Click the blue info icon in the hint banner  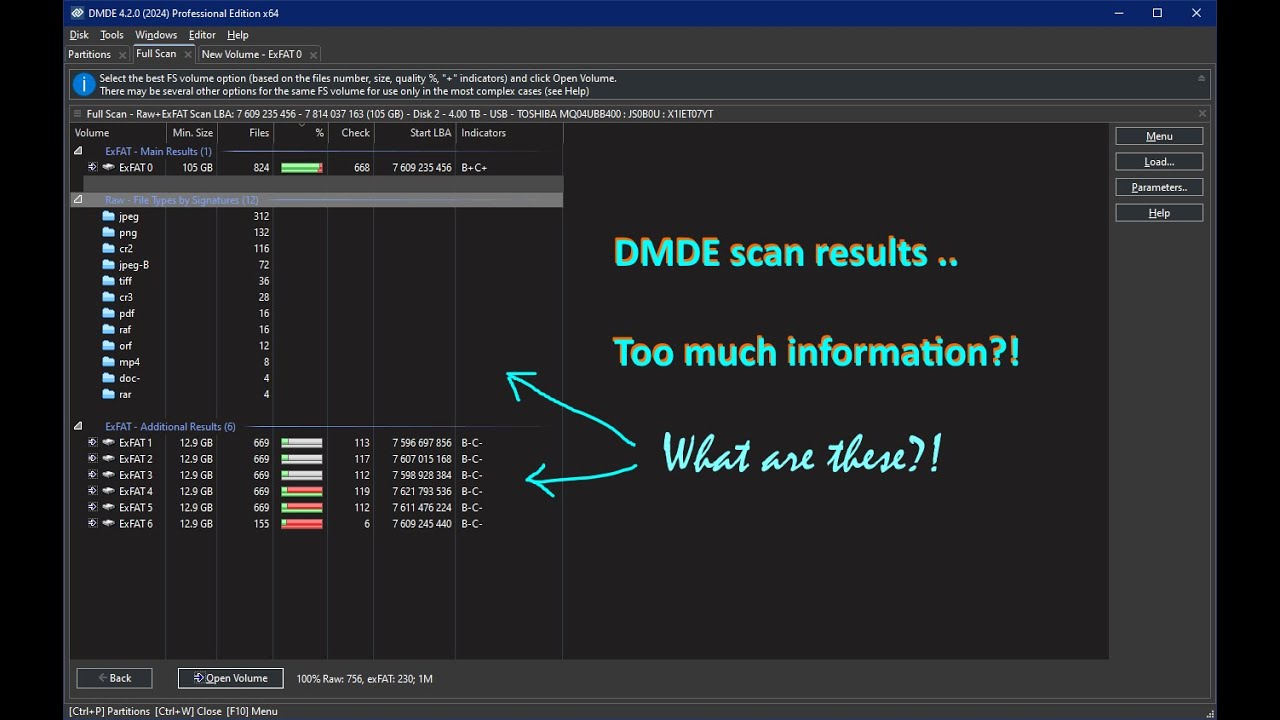click(x=85, y=84)
